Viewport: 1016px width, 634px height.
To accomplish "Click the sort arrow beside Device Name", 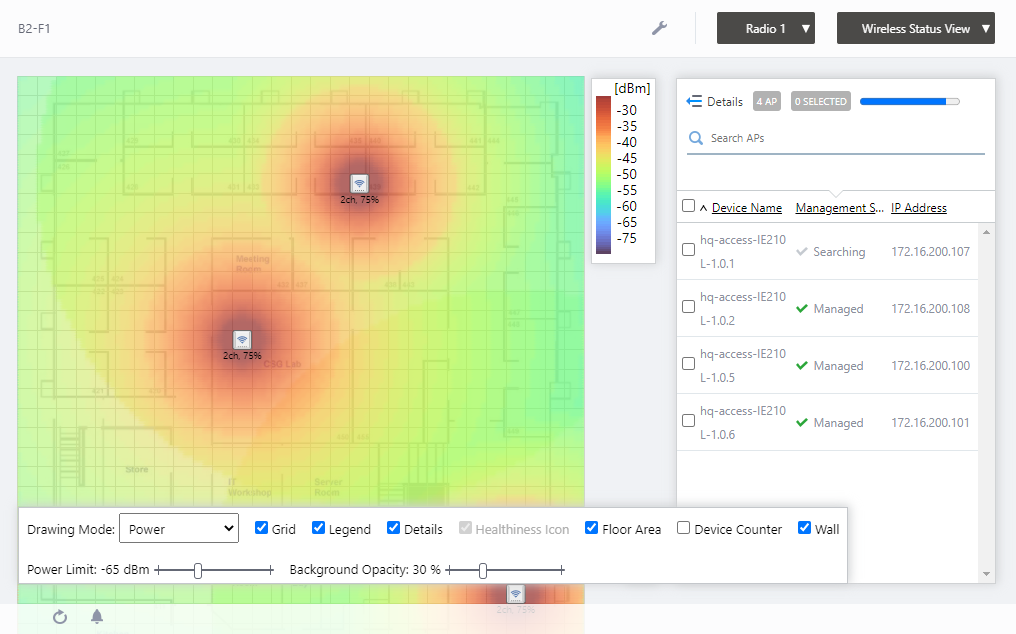I will [703, 208].
